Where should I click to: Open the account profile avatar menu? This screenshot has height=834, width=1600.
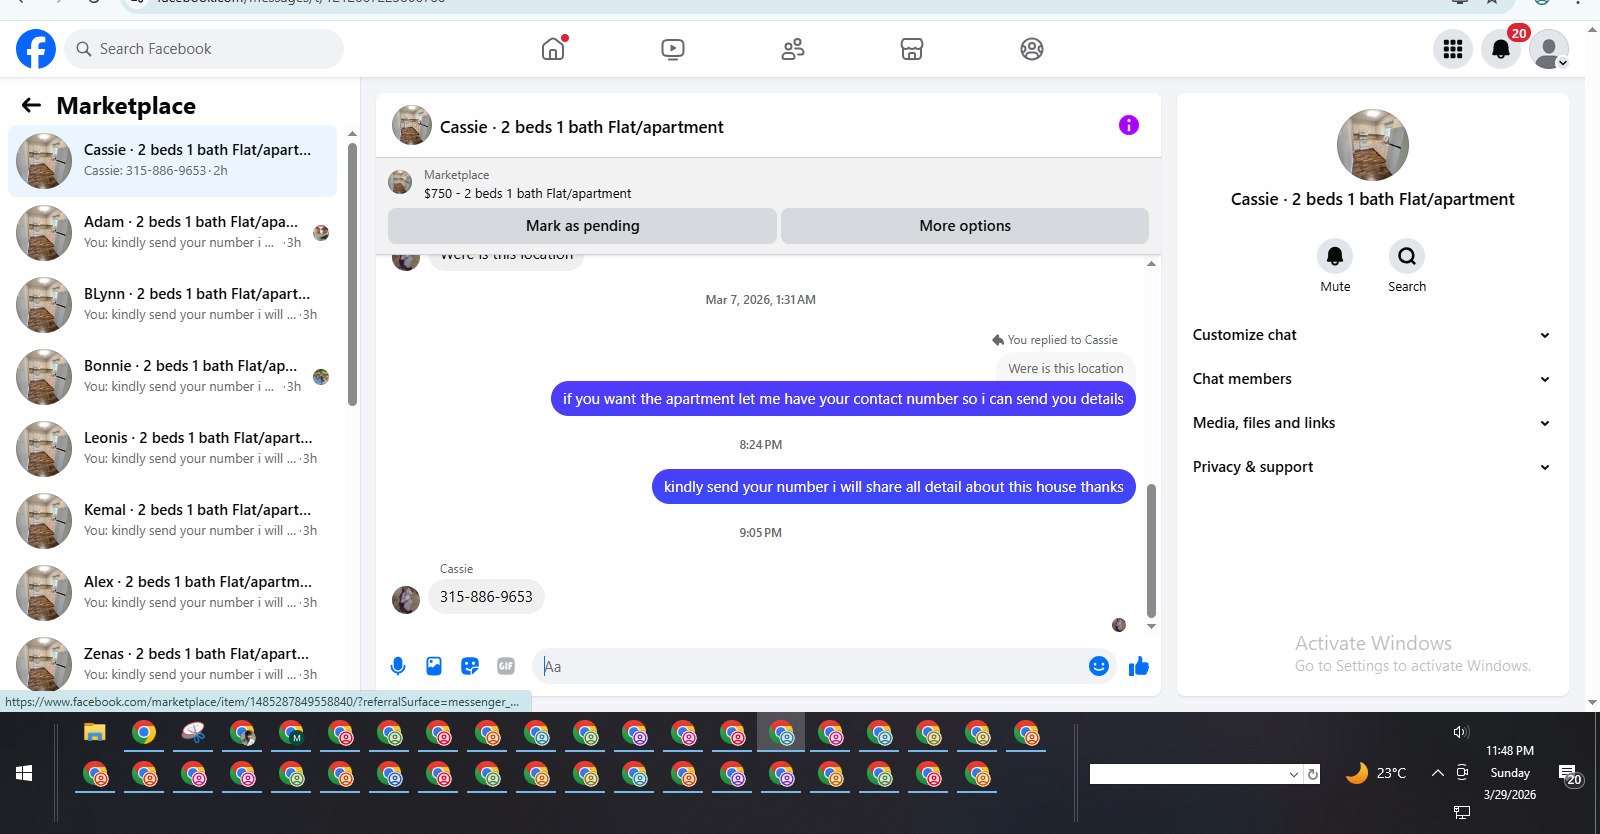point(1549,49)
